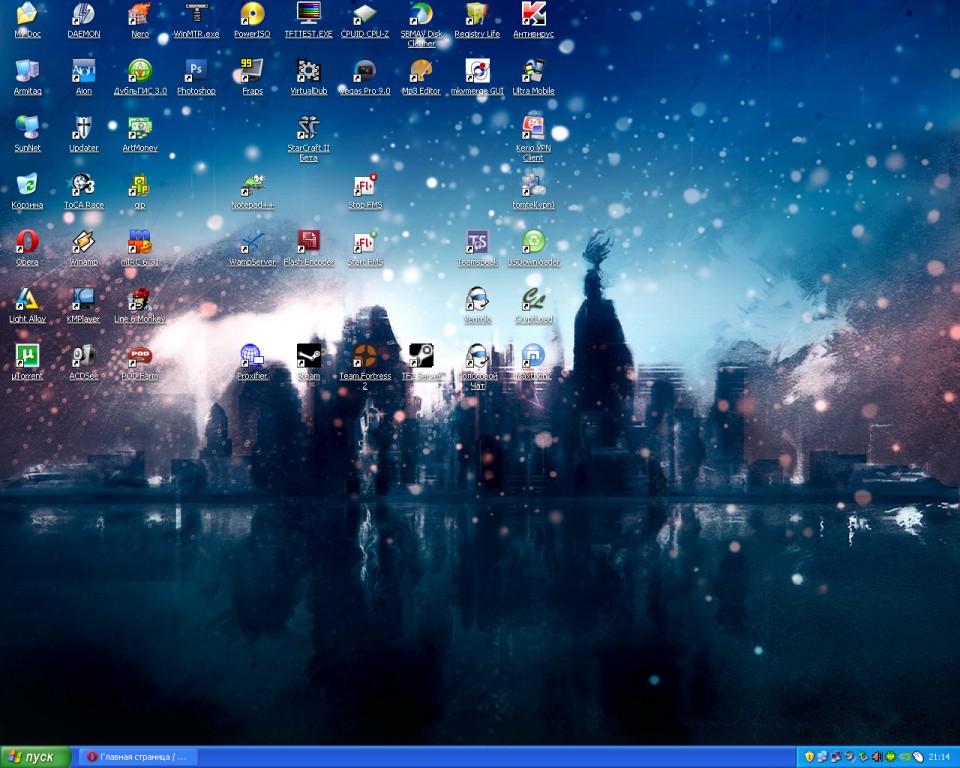Viewport: 960px width, 768px height.
Task: Click the Light Alloy player icon
Action: coord(28,299)
